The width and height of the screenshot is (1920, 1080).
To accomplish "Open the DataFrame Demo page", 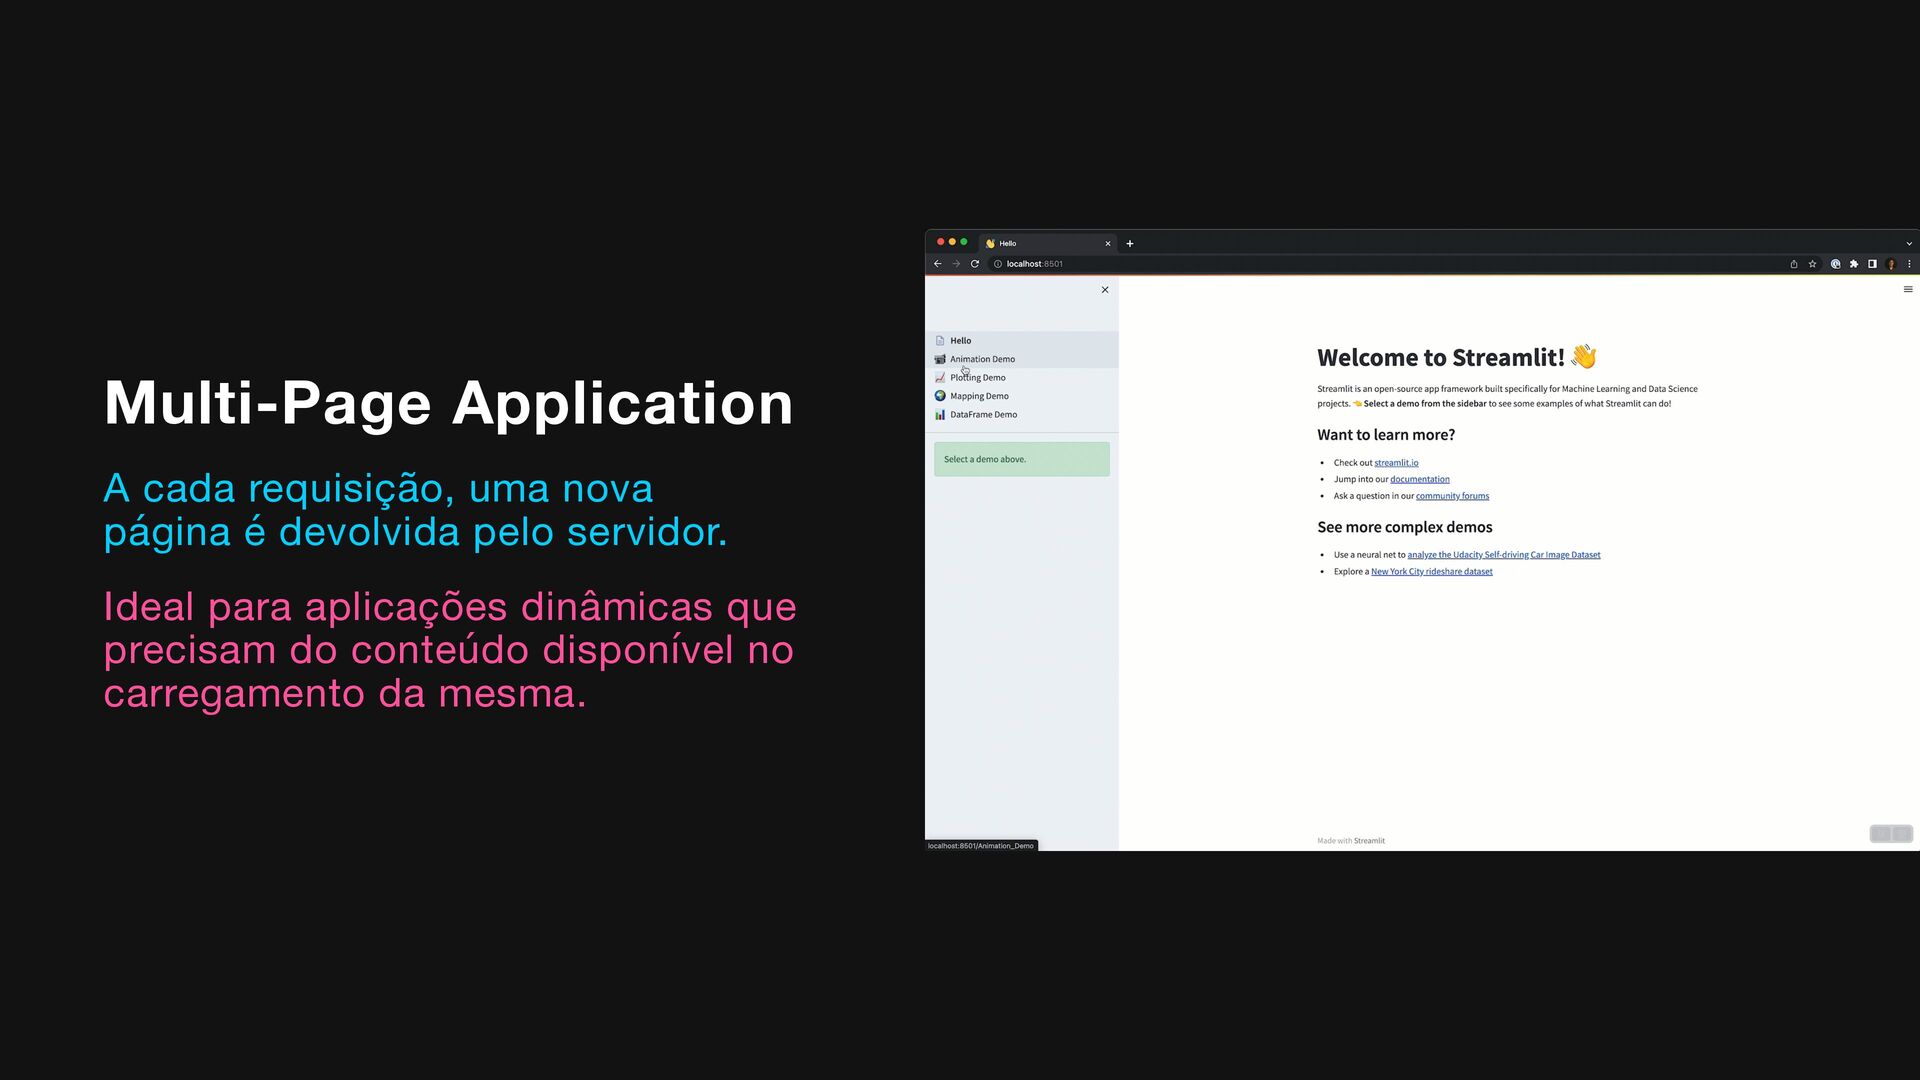I will [x=1022, y=414].
